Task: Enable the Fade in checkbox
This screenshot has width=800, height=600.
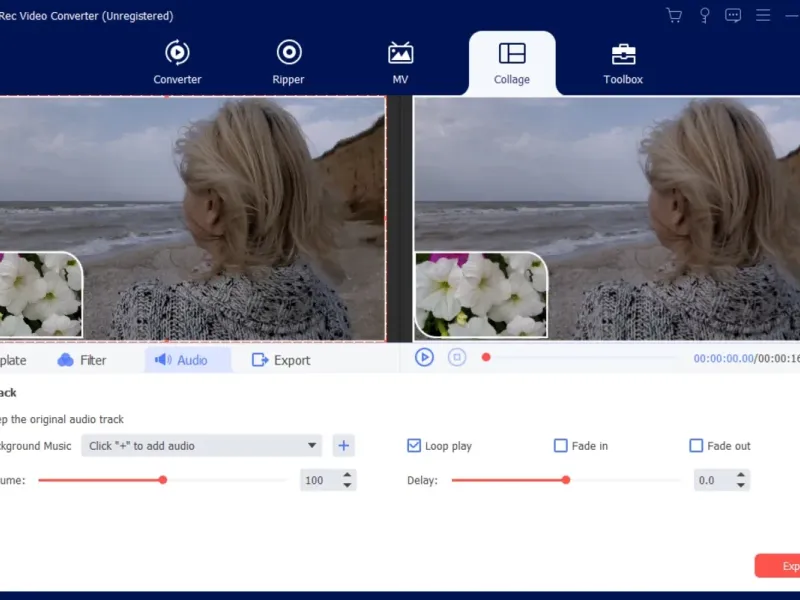Action: pyautogui.click(x=560, y=445)
